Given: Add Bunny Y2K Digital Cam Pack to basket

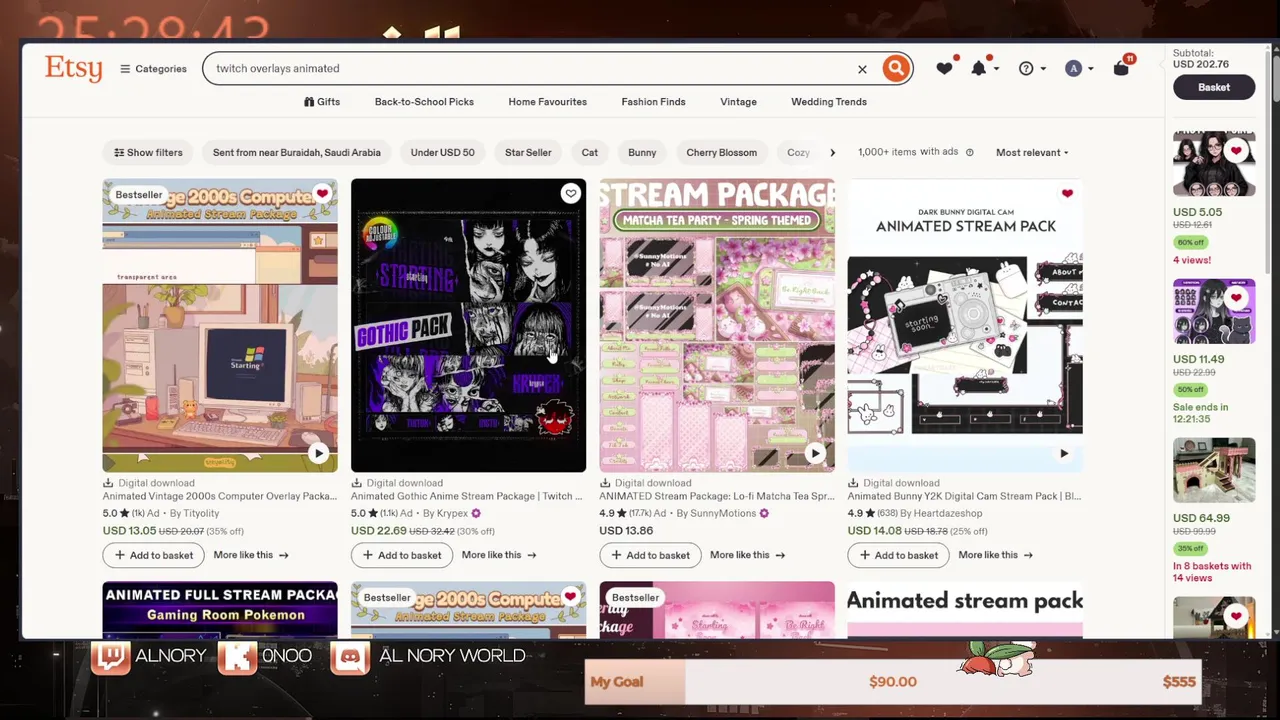Looking at the screenshot, I should click(898, 555).
